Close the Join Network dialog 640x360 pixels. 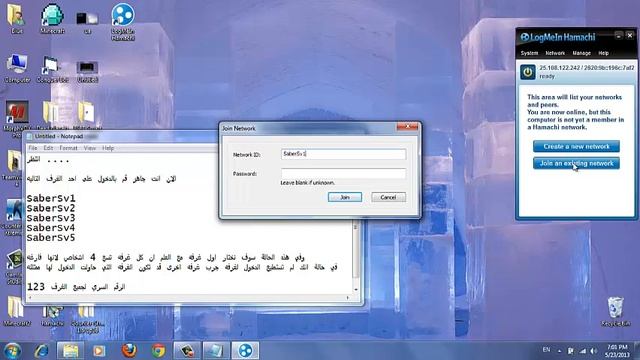[x=407, y=127]
